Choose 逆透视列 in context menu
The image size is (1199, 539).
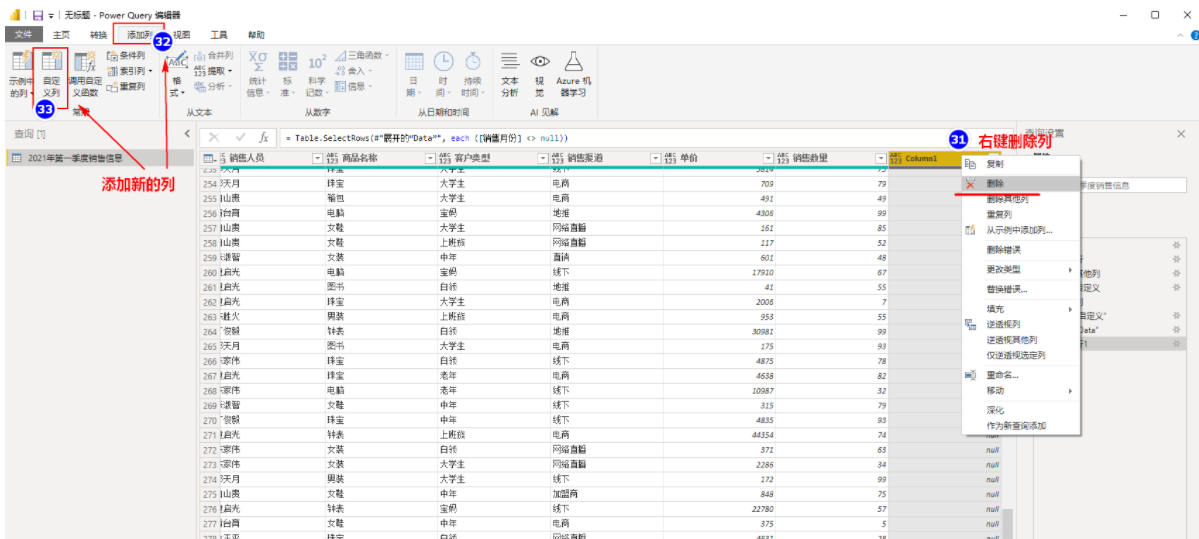click(1020, 324)
